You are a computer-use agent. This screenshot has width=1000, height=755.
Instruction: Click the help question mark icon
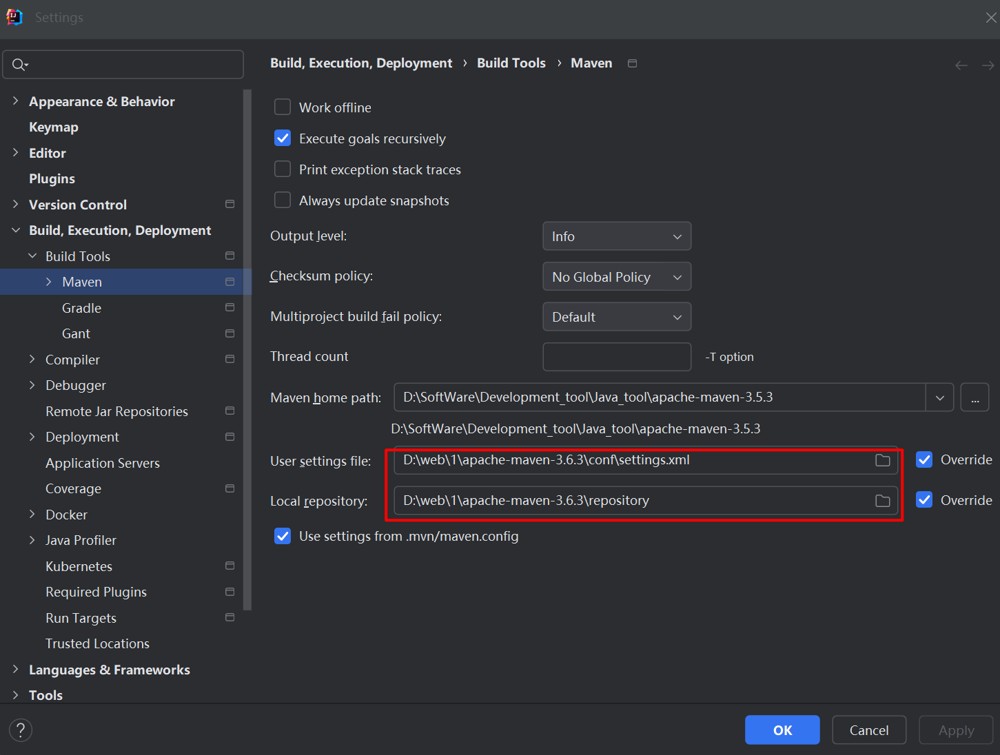click(20, 730)
